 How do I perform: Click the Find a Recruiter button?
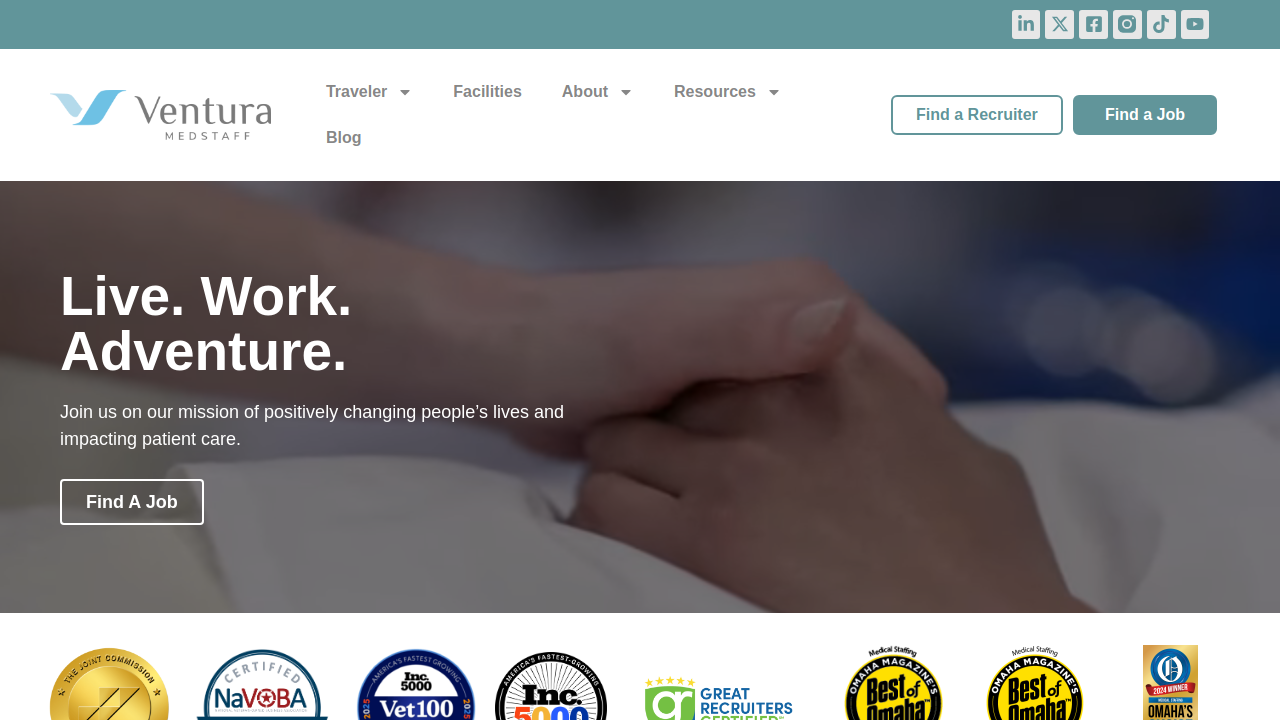977,115
